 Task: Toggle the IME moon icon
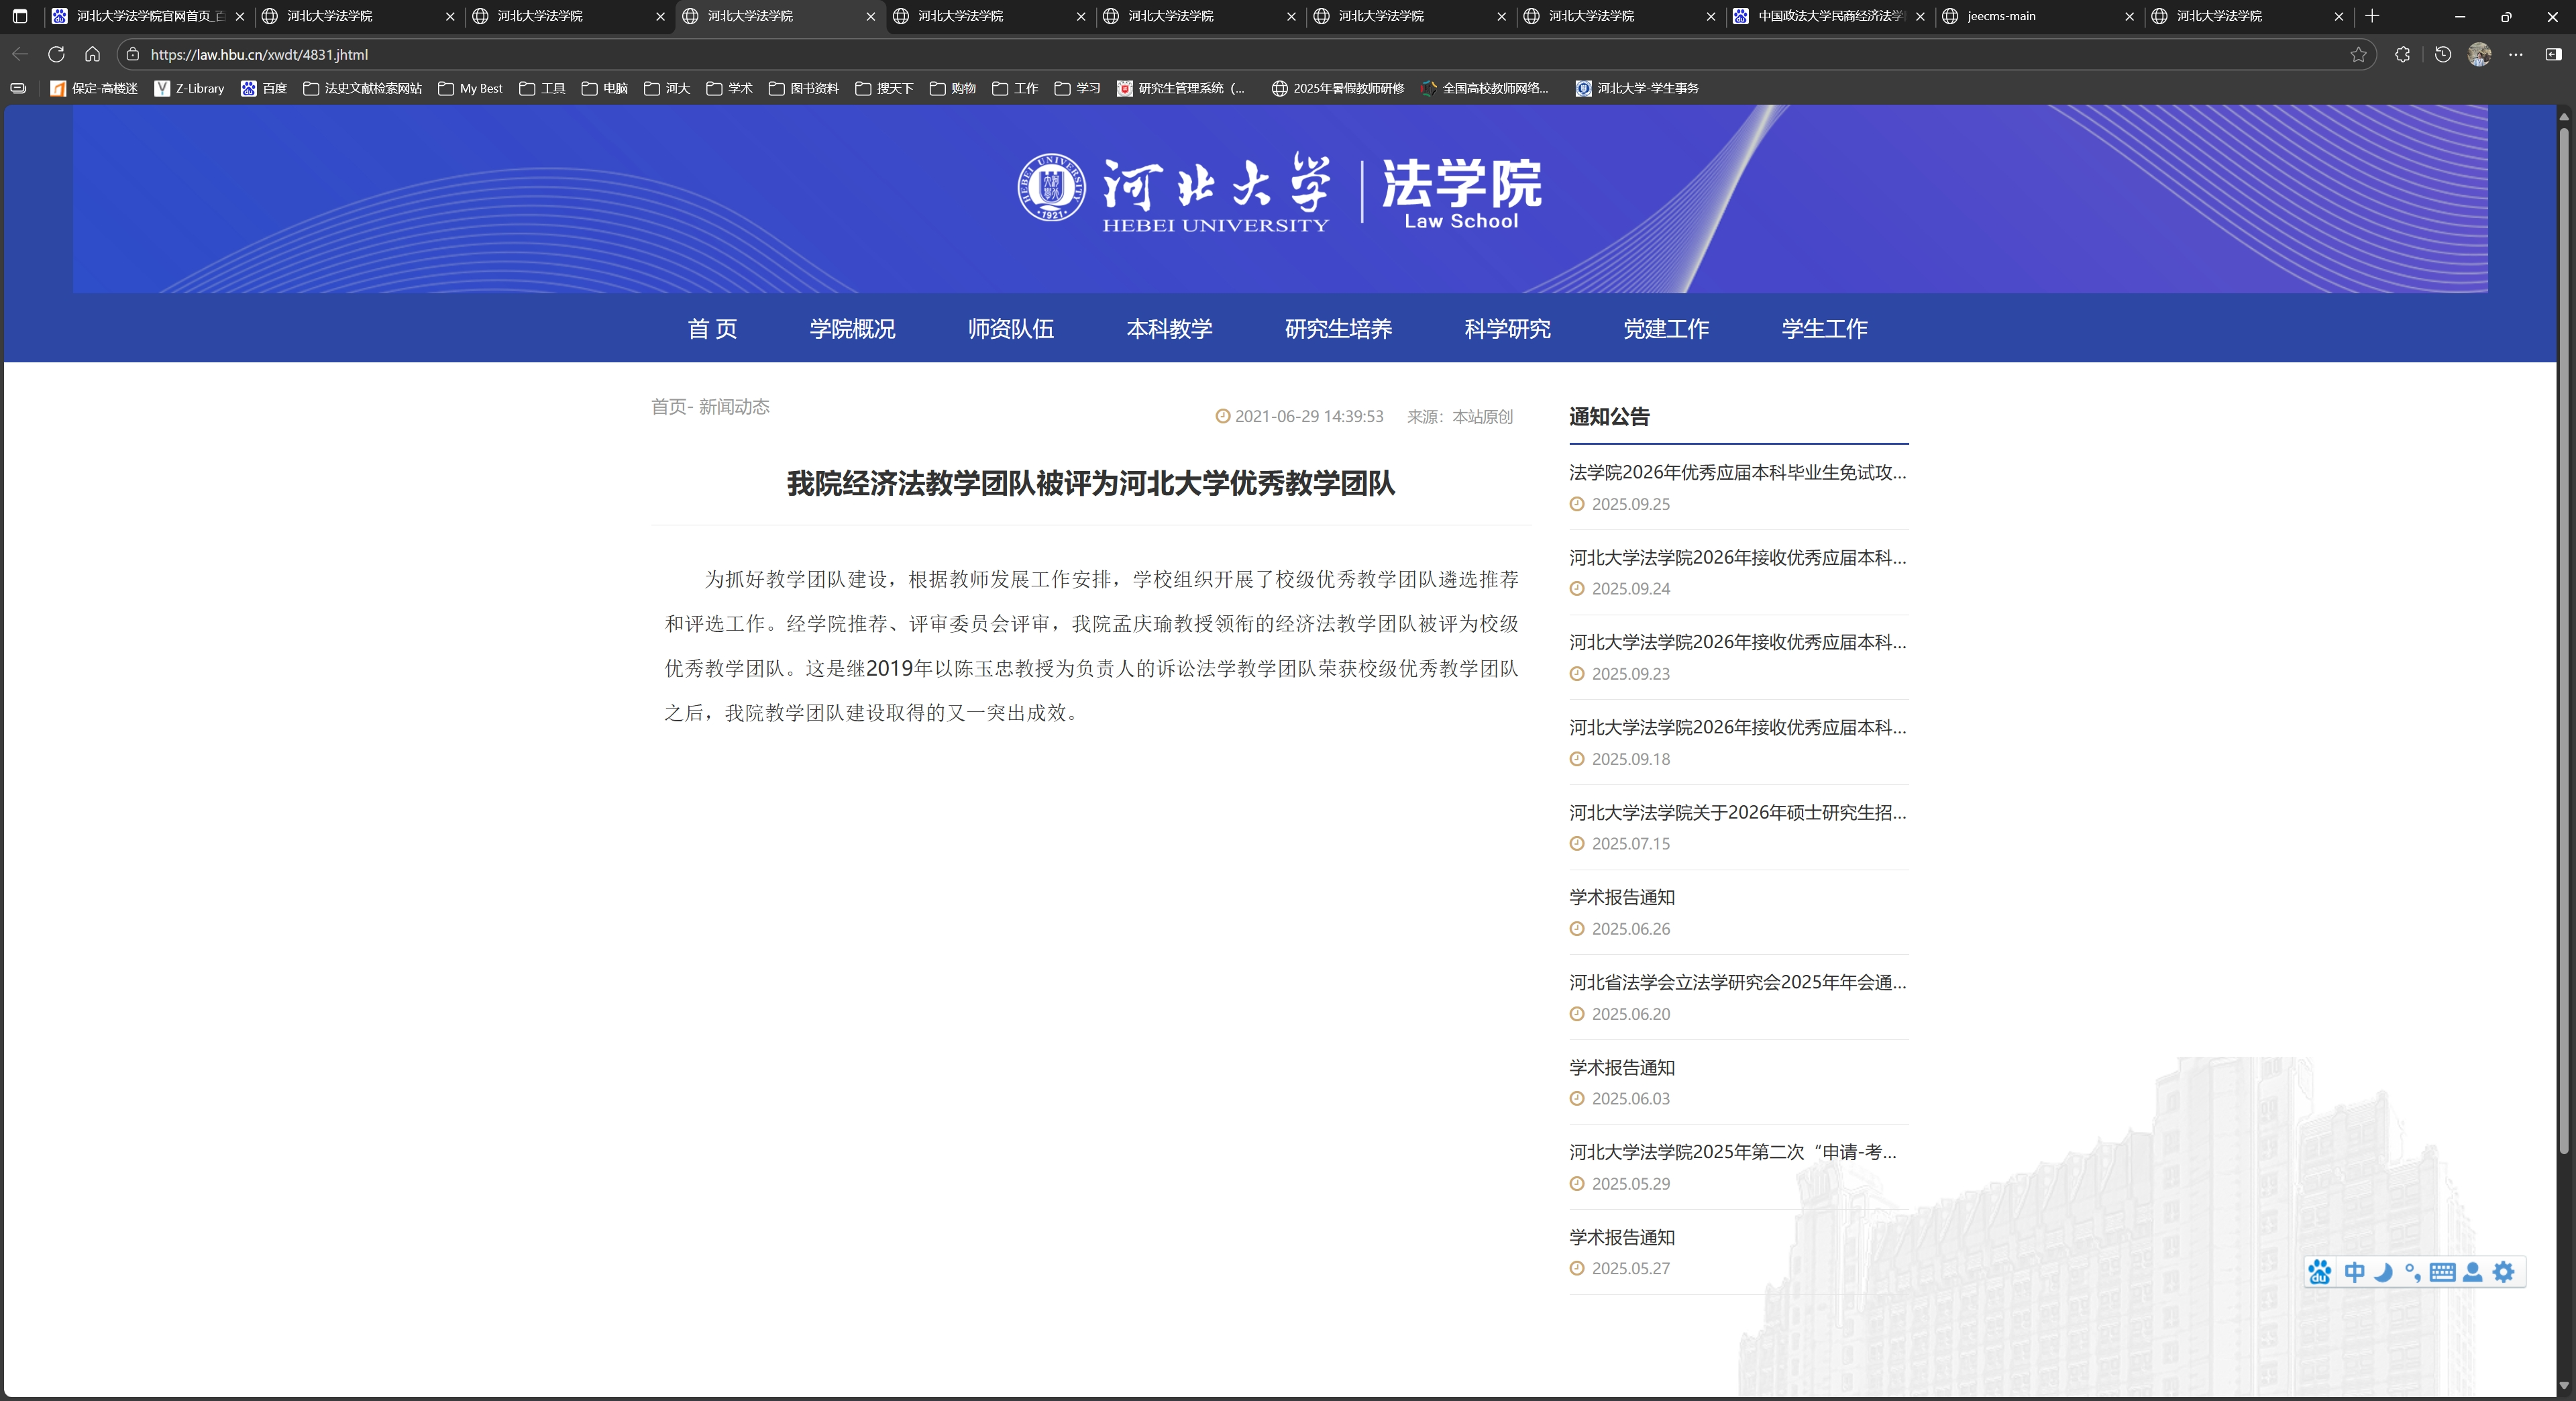click(2383, 1272)
